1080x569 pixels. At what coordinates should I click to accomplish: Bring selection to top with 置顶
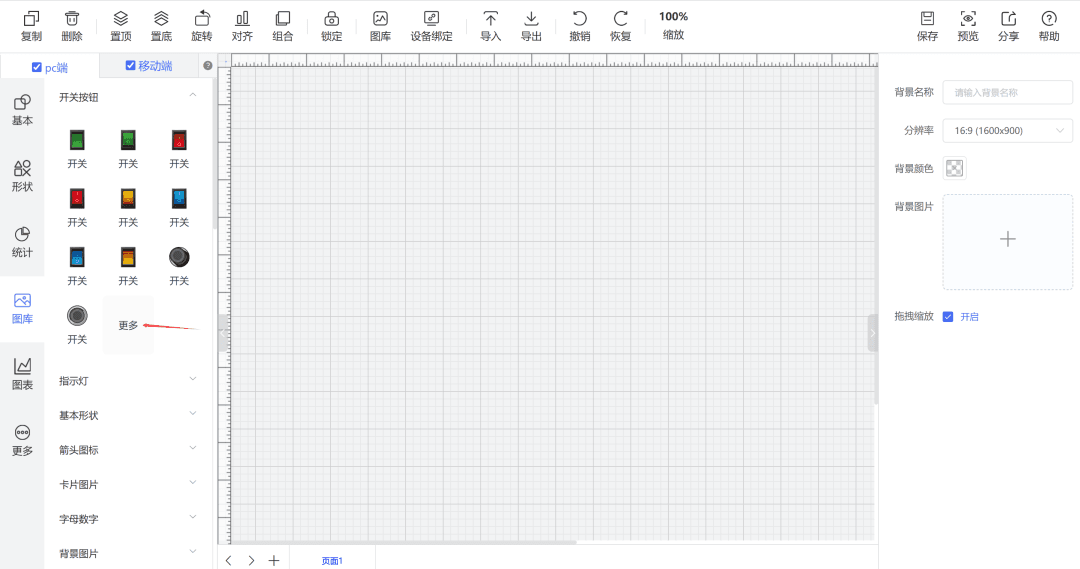(x=121, y=26)
